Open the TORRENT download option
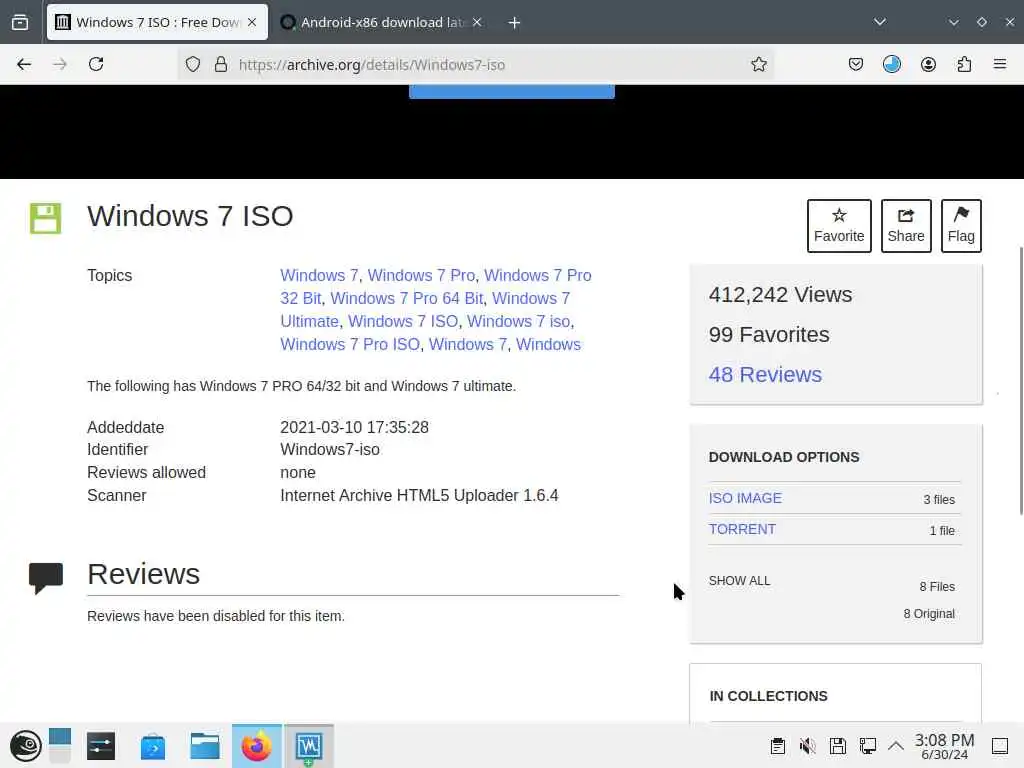The height and width of the screenshot is (768, 1024). 742,529
